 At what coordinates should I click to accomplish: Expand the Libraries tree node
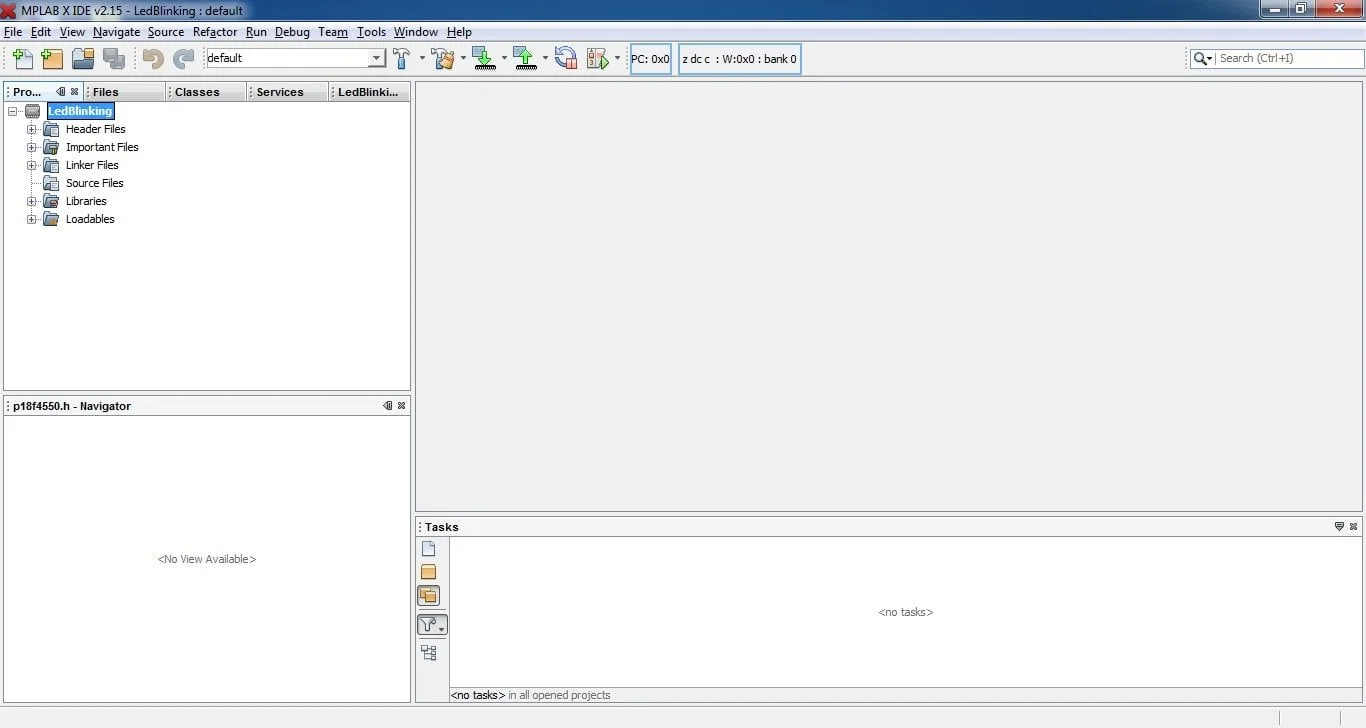coord(32,201)
